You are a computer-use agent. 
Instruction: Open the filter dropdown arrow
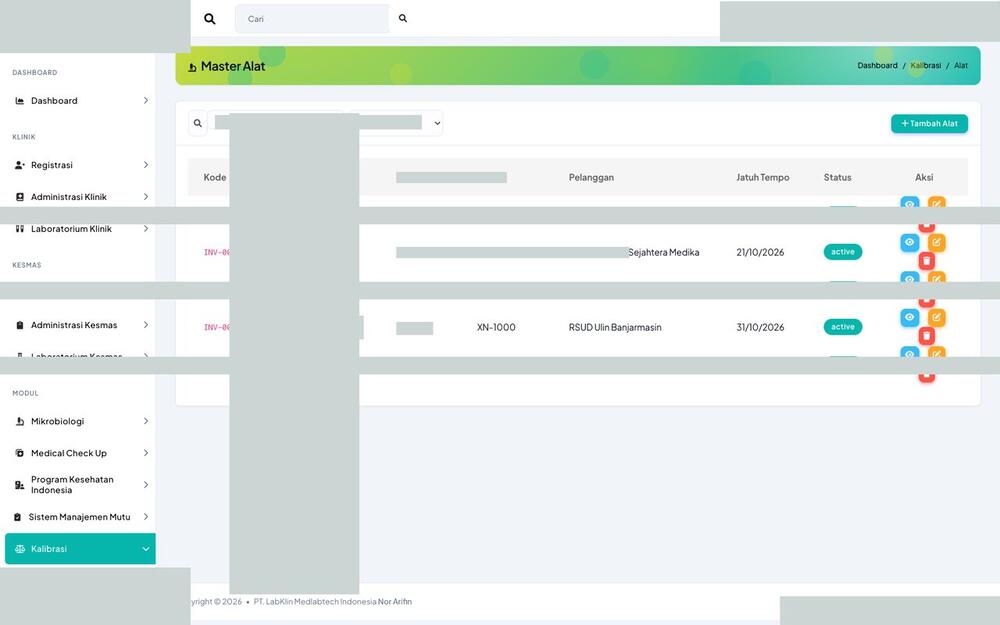point(438,123)
